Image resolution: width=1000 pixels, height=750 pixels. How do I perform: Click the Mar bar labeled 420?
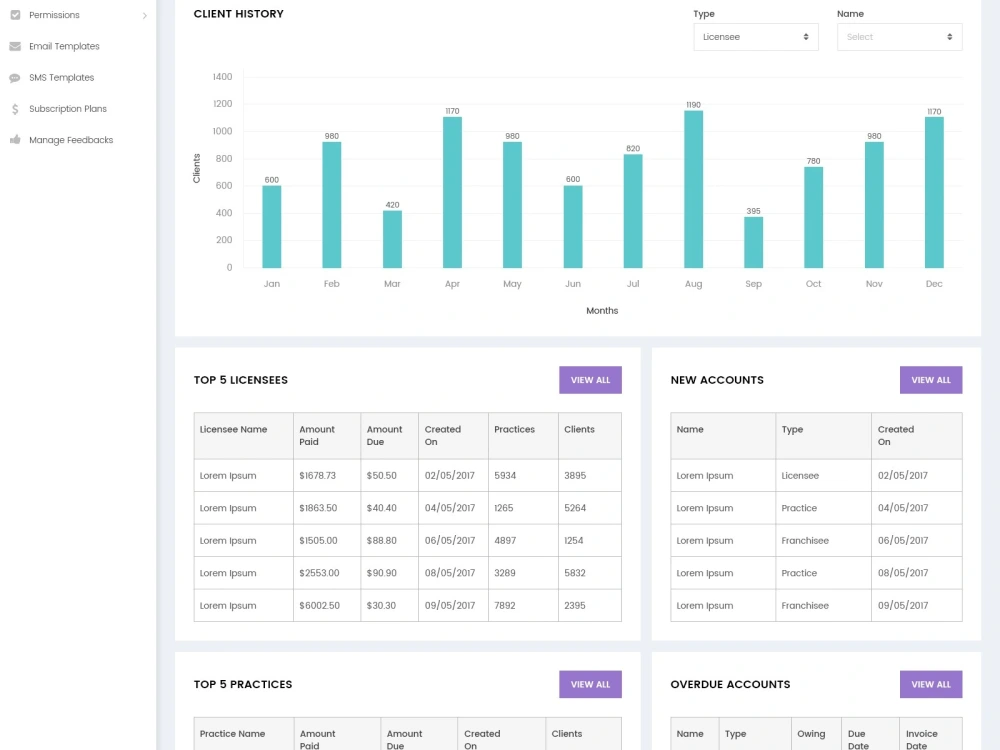point(392,239)
